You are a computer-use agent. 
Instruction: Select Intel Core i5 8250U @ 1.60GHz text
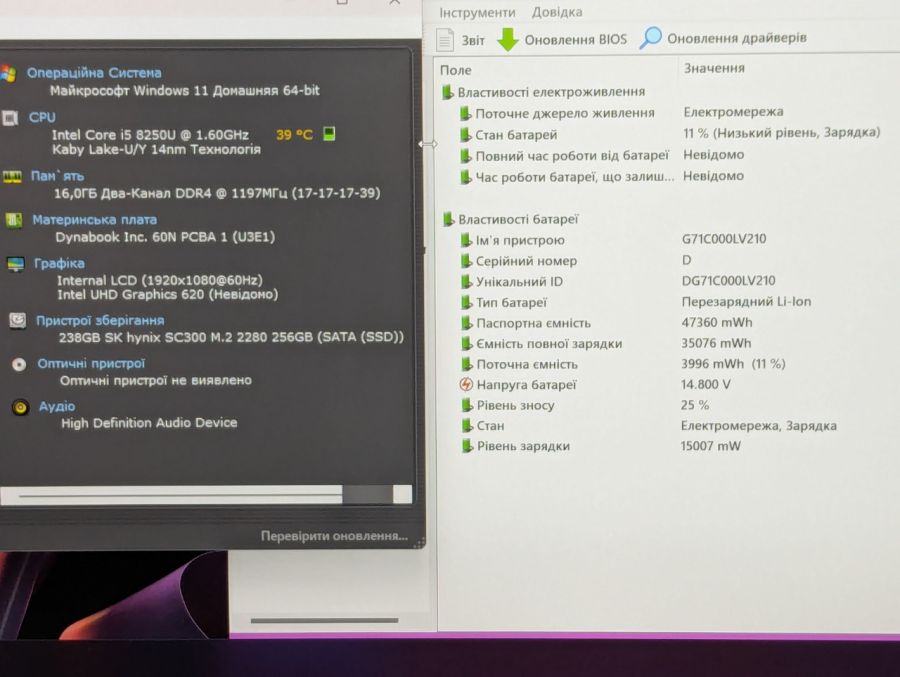[x=150, y=135]
